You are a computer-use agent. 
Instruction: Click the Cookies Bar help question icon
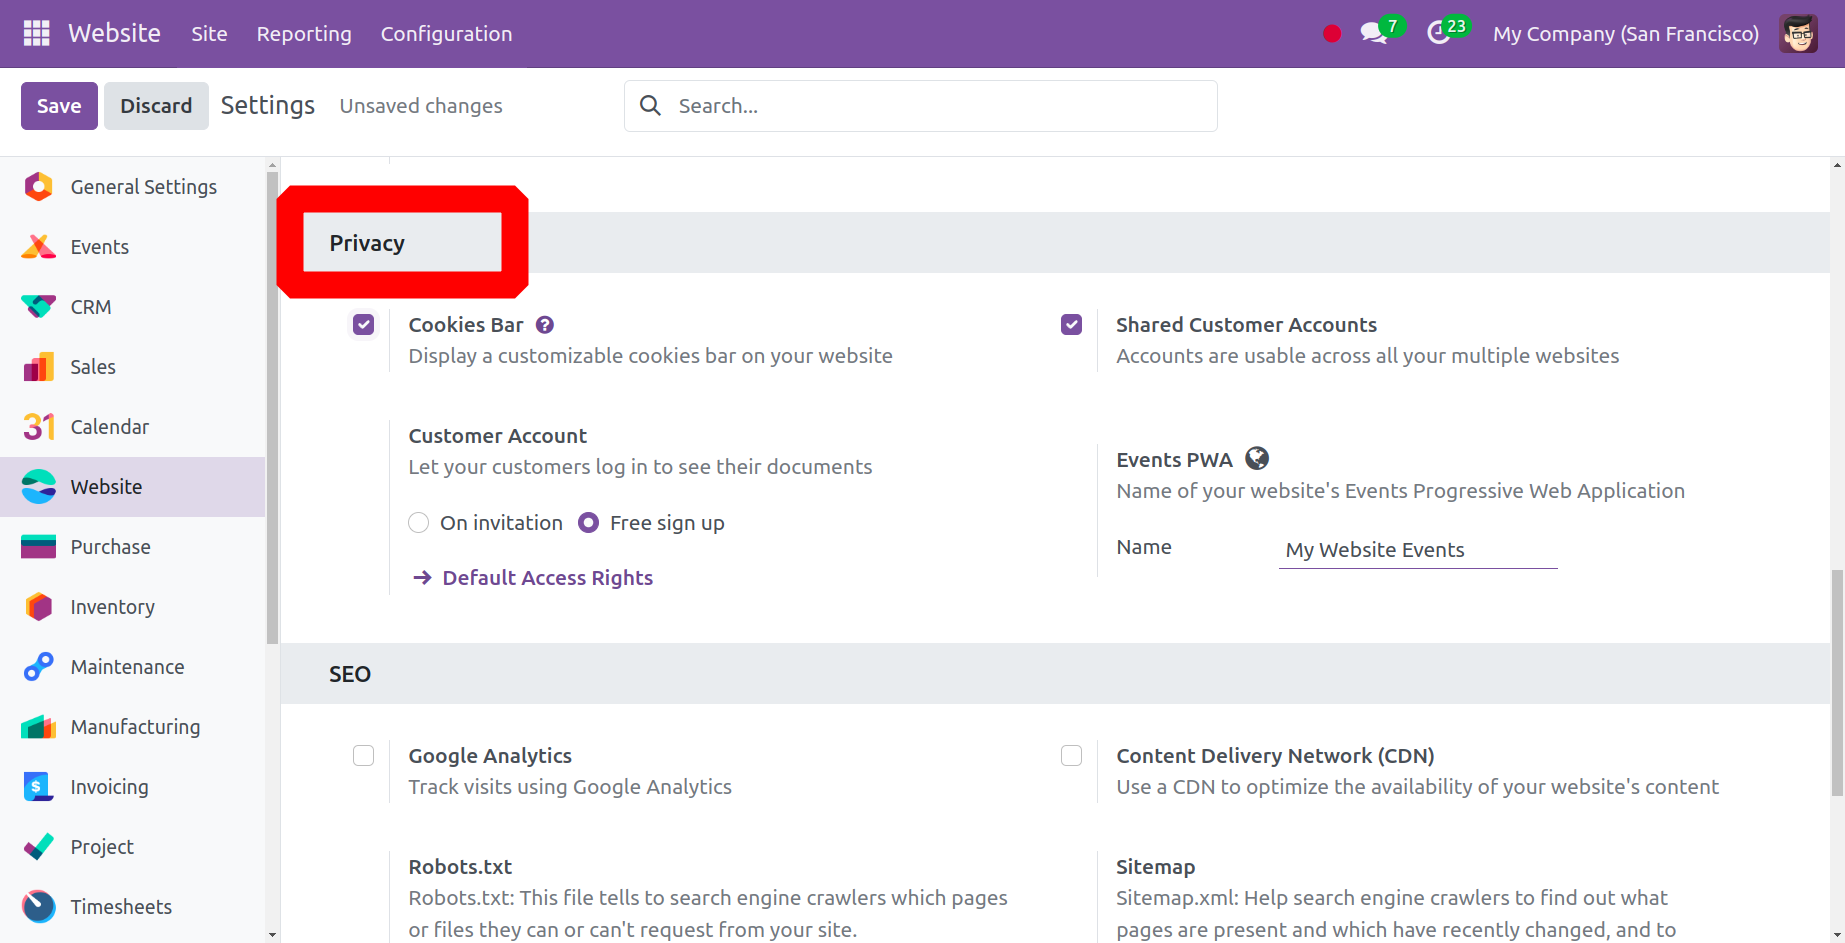click(x=545, y=325)
